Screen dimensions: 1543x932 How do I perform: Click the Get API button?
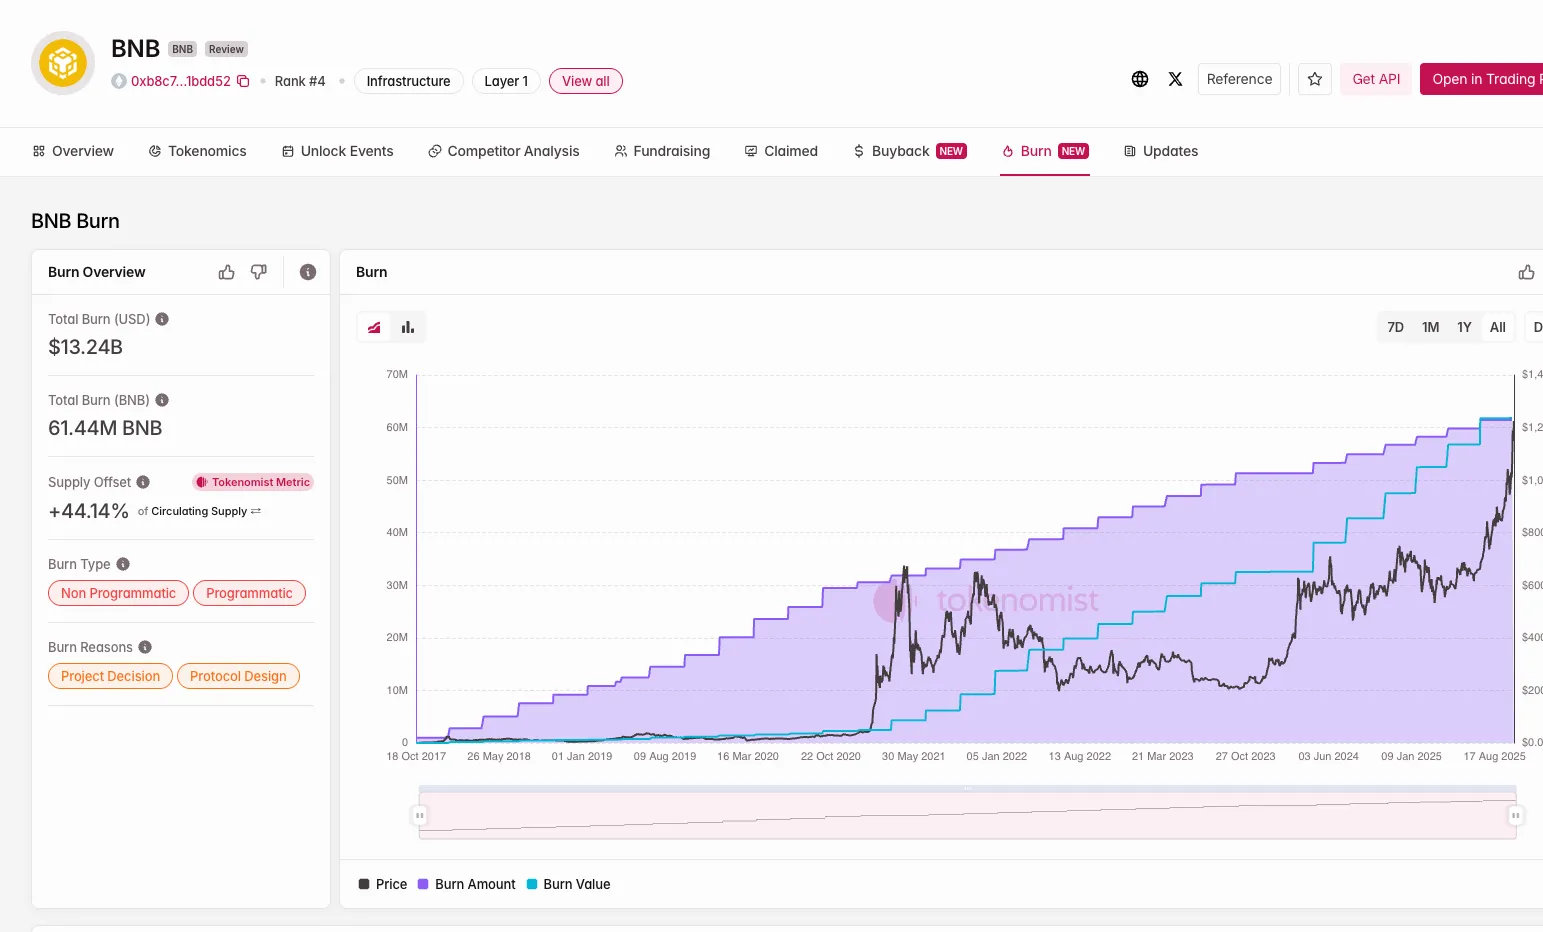pyautogui.click(x=1375, y=78)
